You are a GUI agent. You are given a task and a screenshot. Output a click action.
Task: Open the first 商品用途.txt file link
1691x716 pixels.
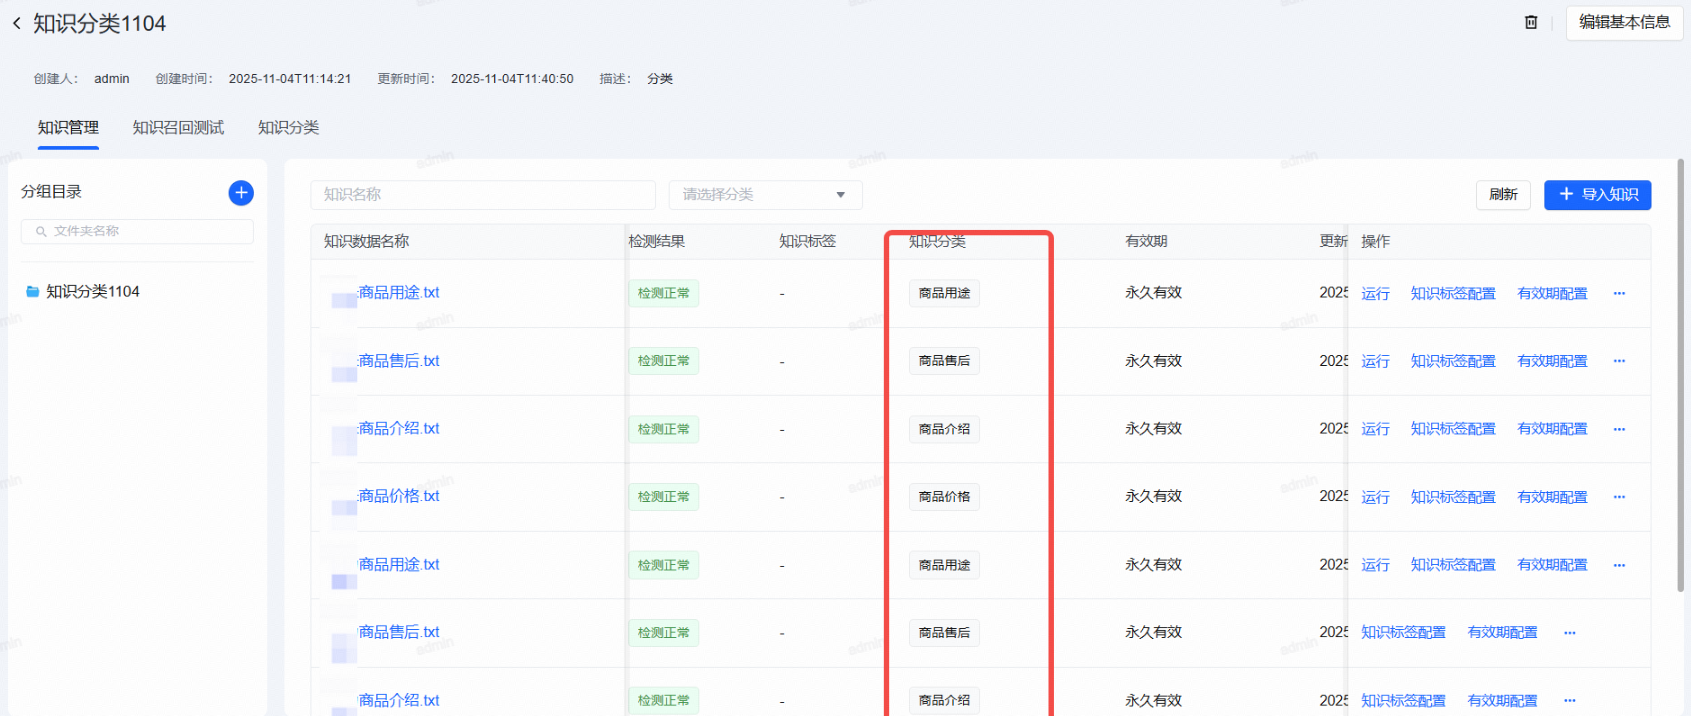[x=399, y=292]
